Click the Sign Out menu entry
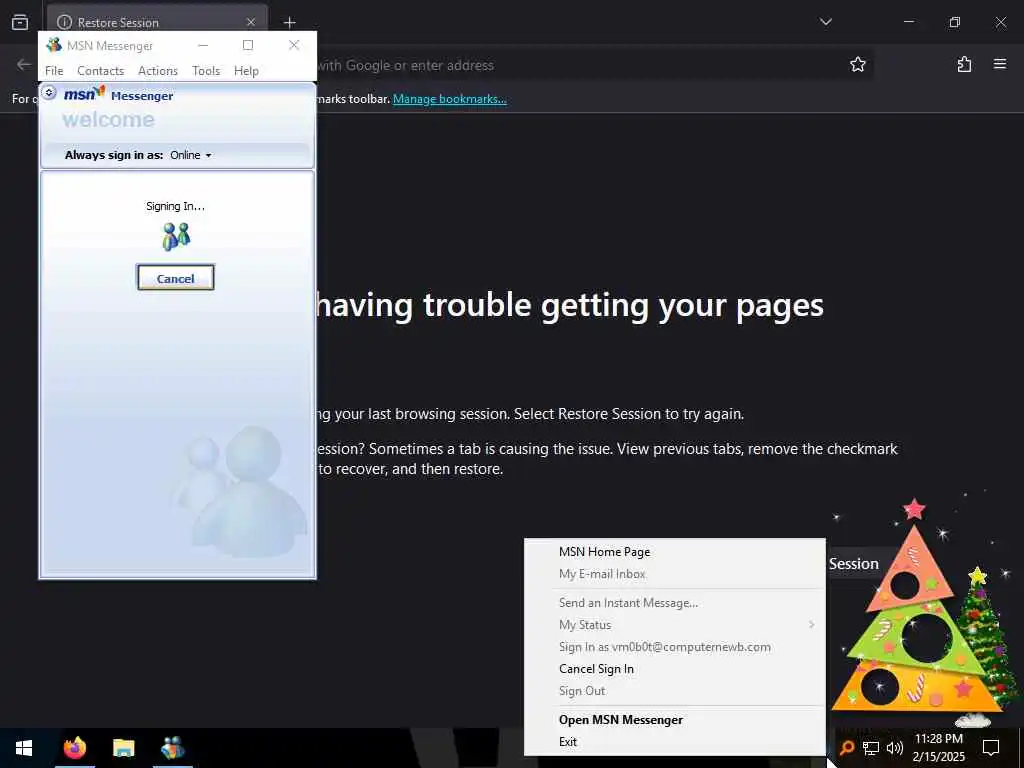1024x768 pixels. click(x=675, y=691)
